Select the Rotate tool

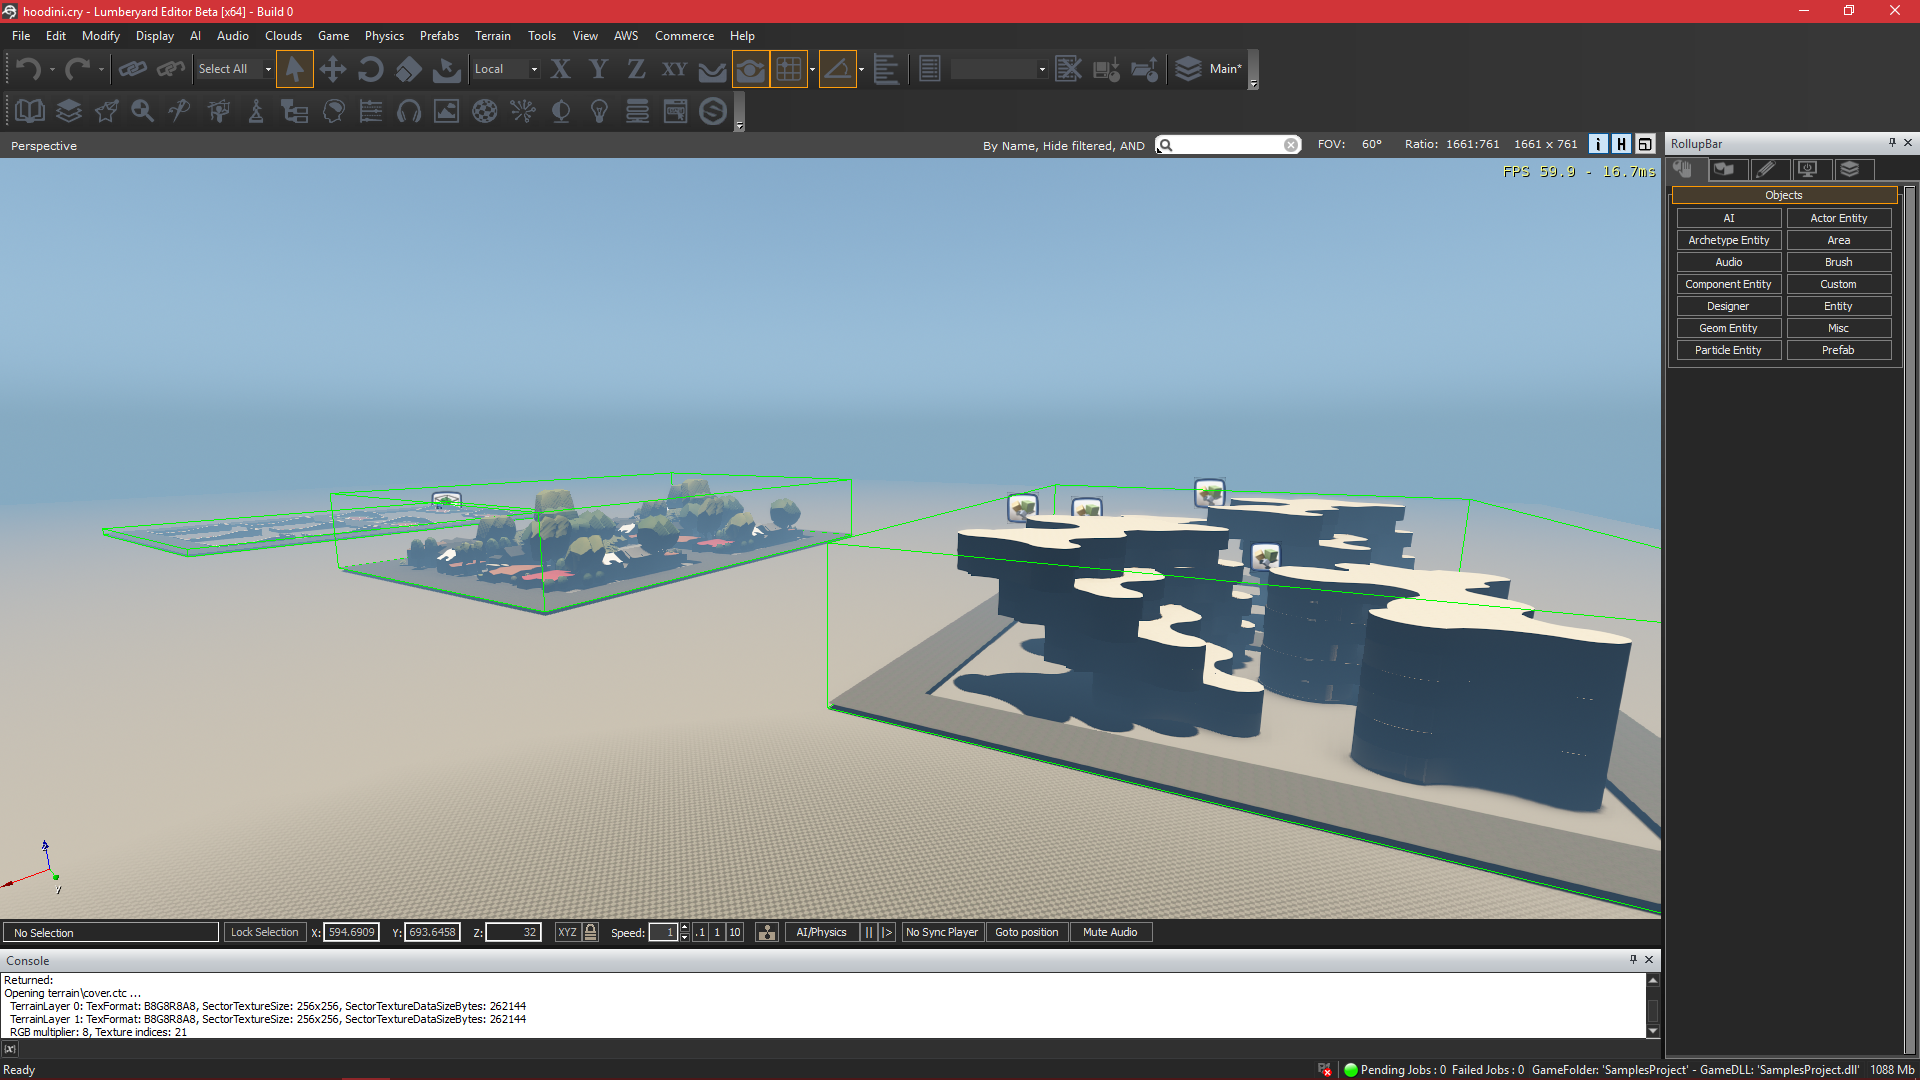(x=370, y=69)
